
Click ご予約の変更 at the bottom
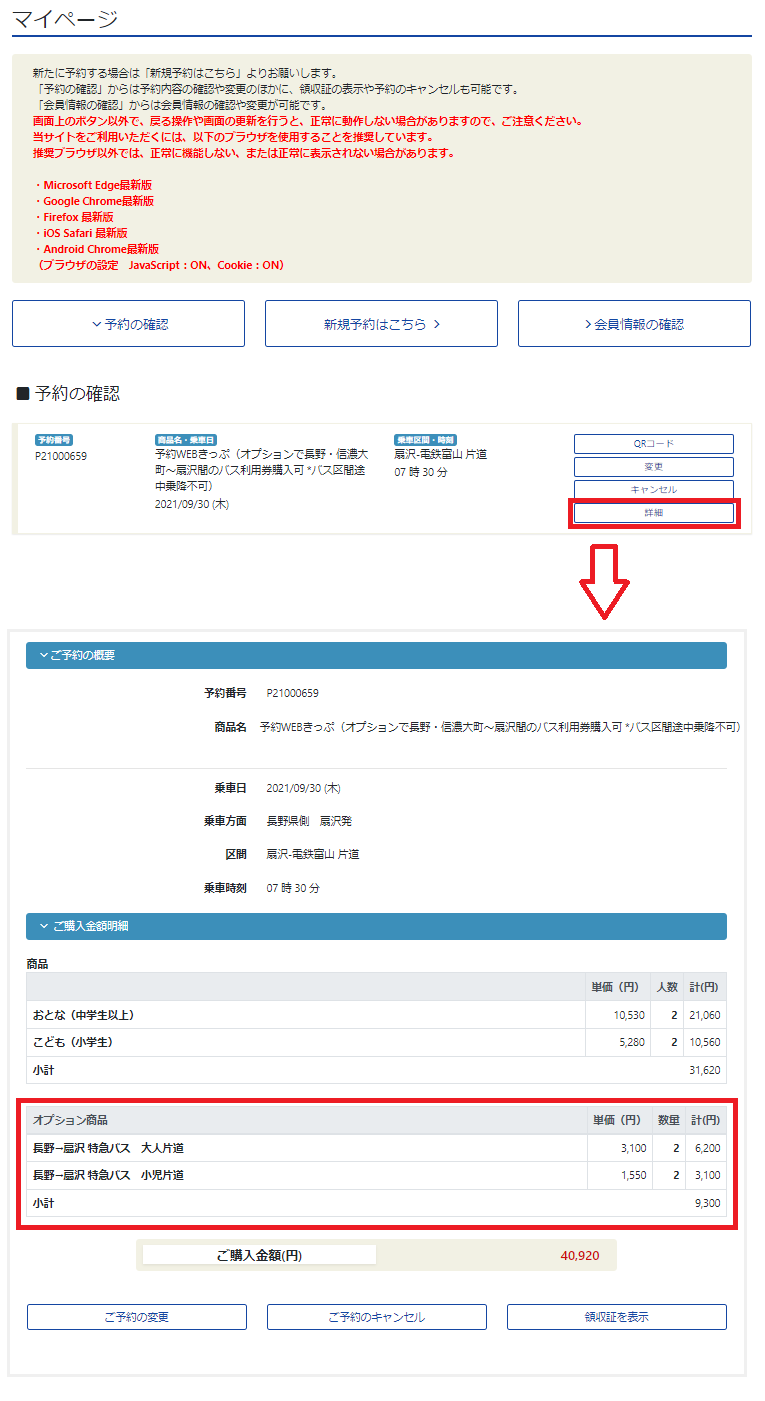point(137,1317)
